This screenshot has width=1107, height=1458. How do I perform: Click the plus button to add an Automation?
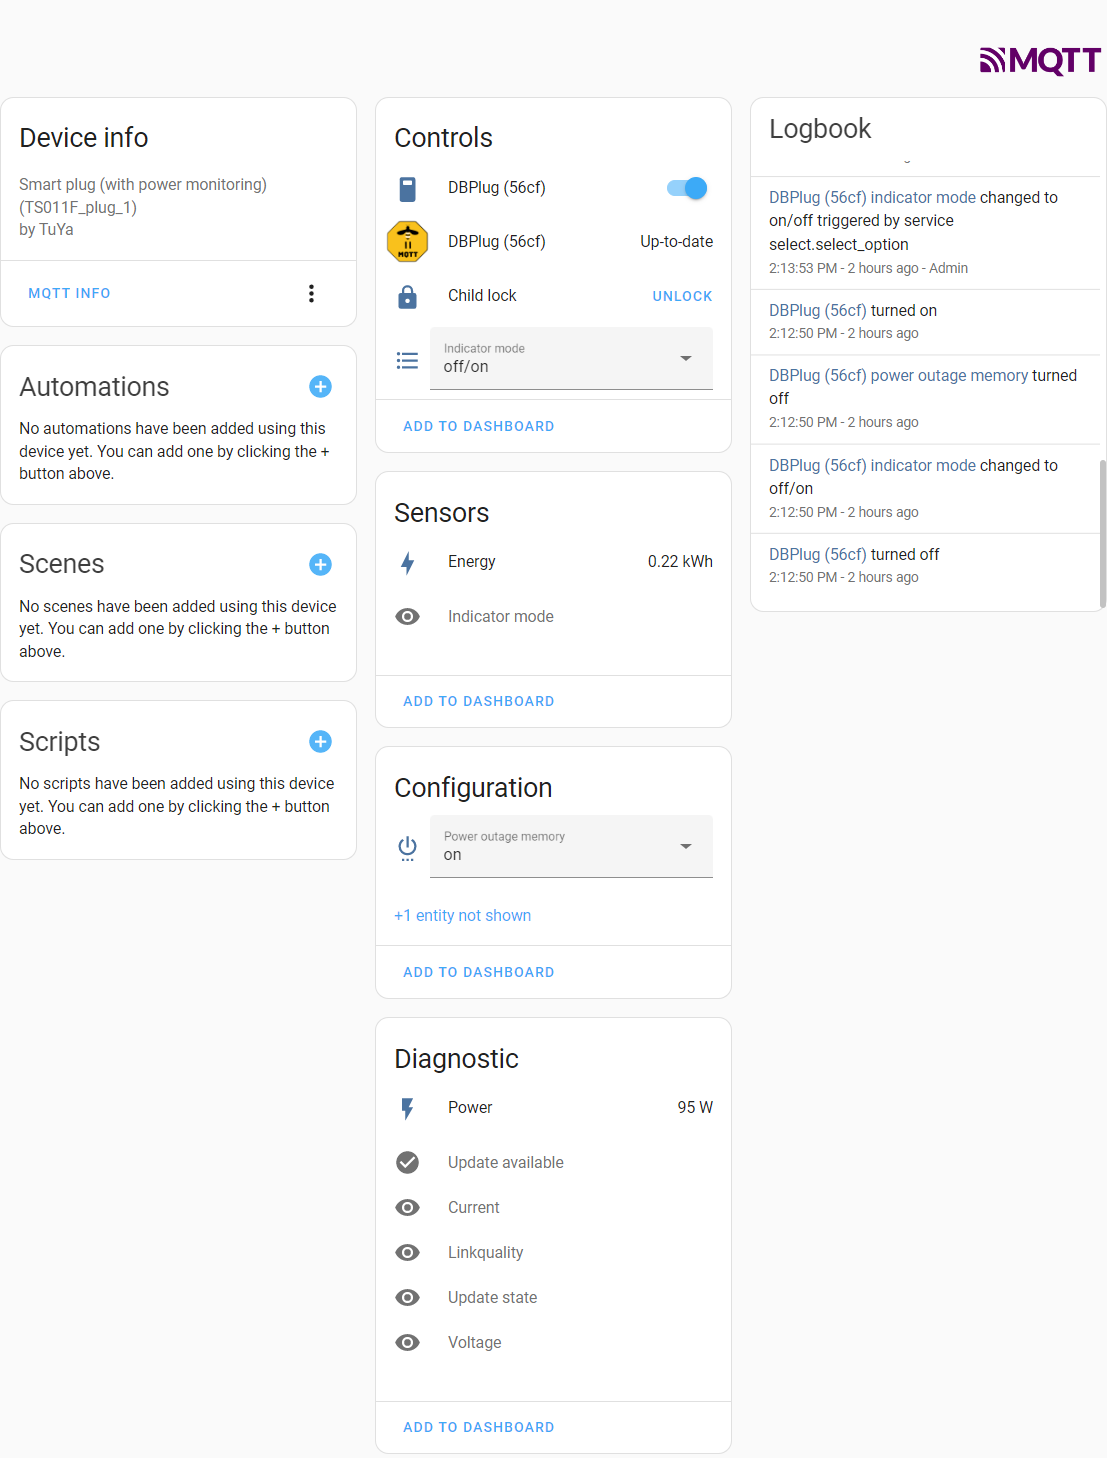click(320, 387)
